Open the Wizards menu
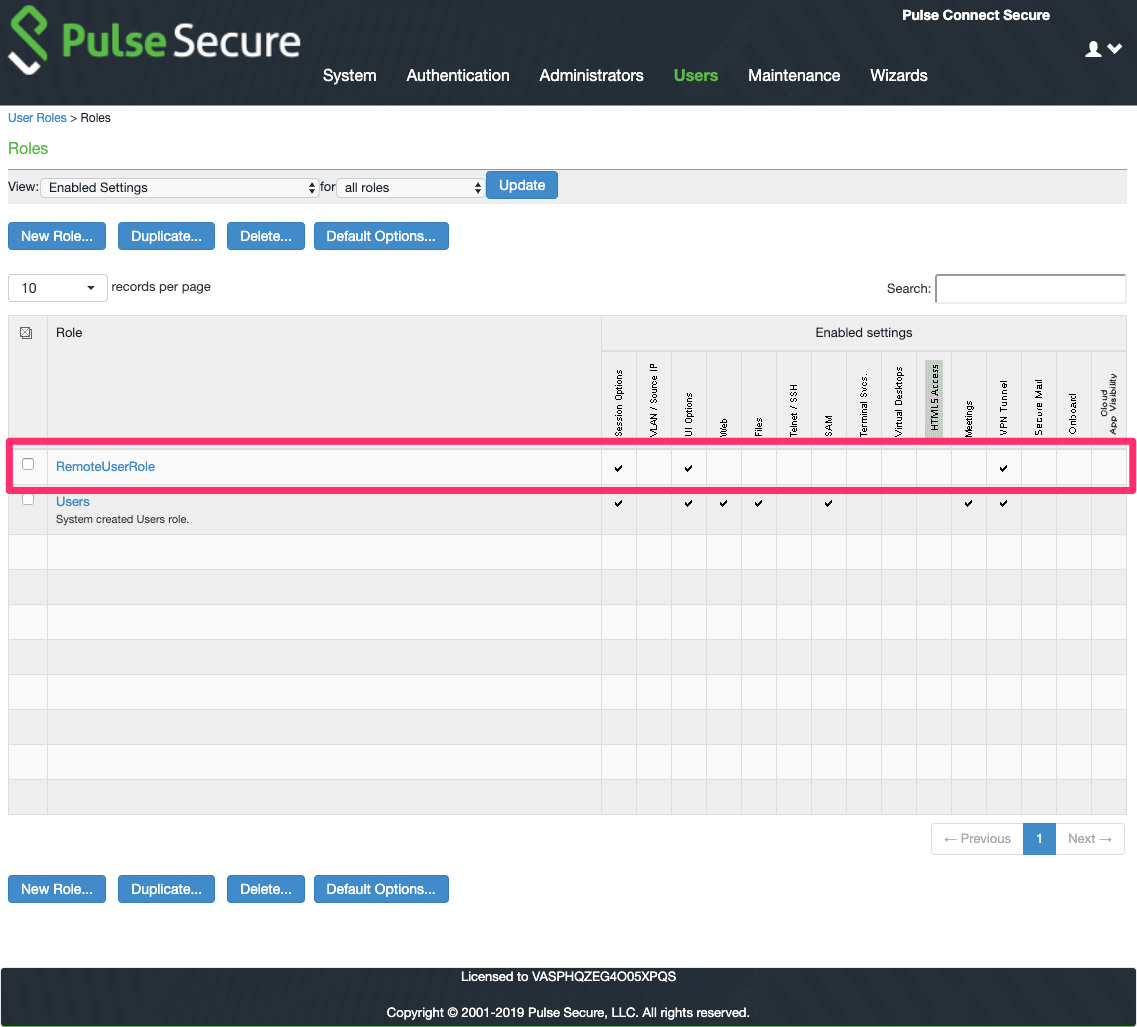The height and width of the screenshot is (1027, 1137). coord(898,75)
